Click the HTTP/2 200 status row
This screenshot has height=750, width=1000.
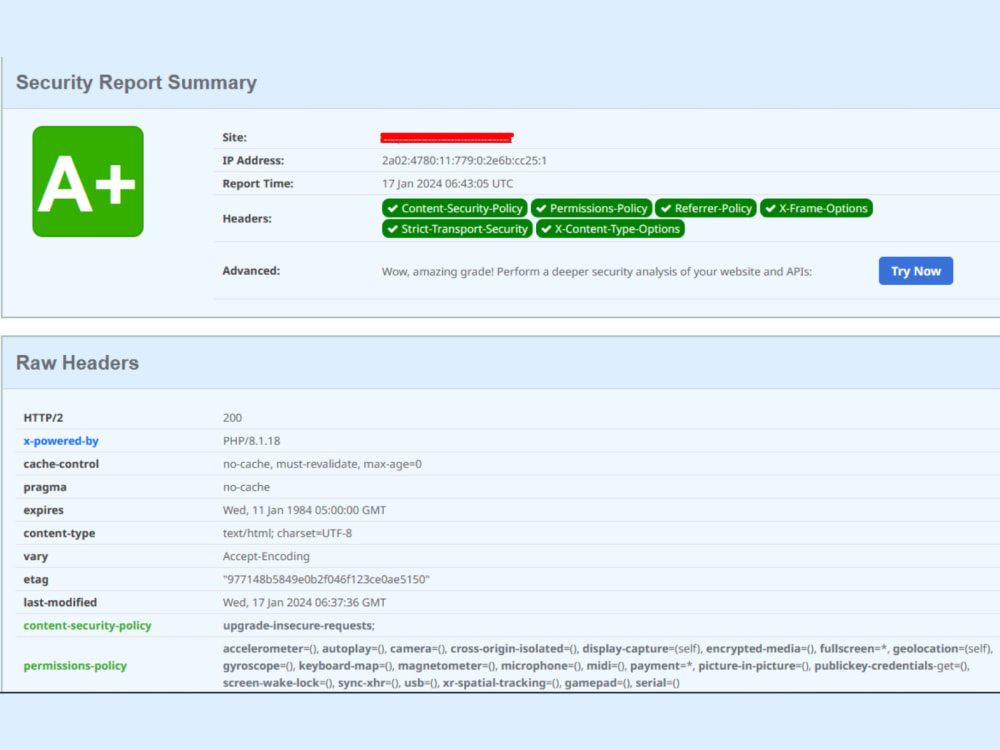pyautogui.click(x=231, y=417)
